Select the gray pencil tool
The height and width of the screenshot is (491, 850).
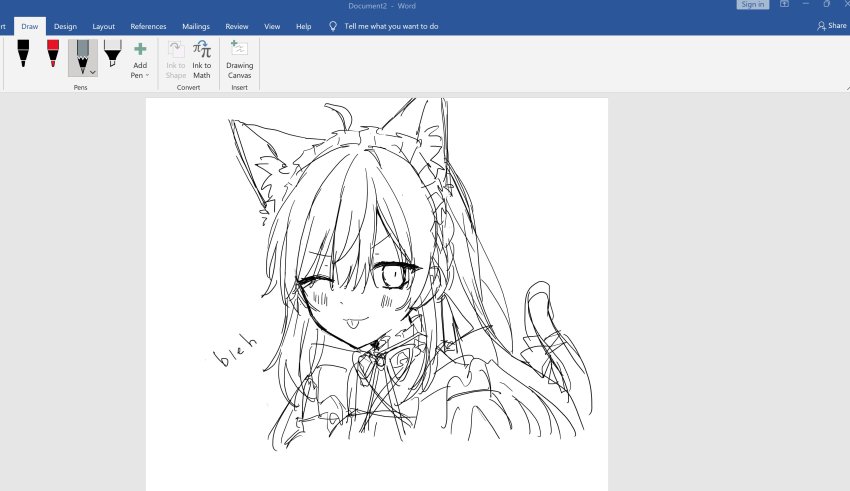(x=82, y=57)
